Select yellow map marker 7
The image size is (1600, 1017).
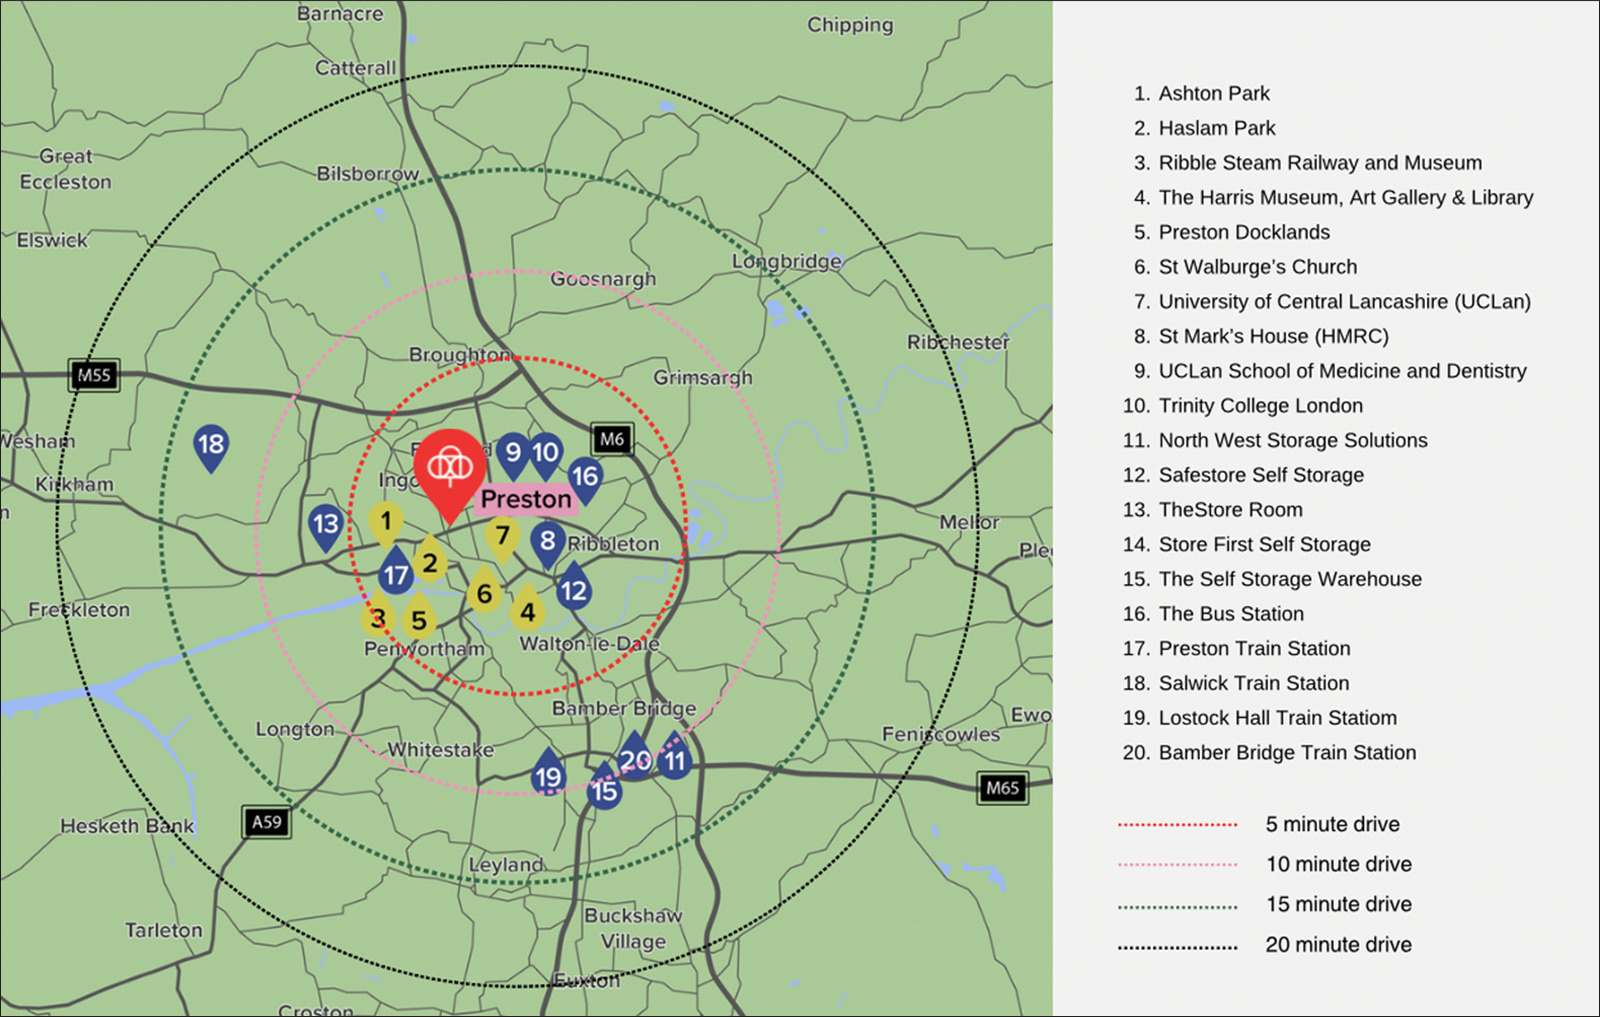click(503, 539)
